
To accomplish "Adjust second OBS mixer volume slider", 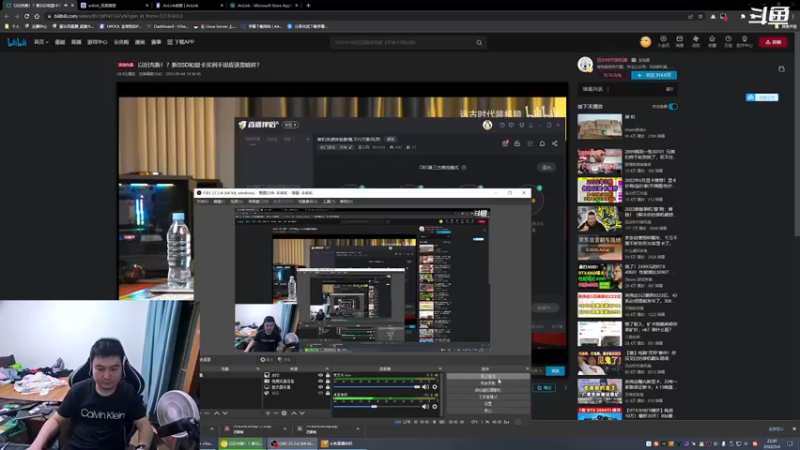I will pyautogui.click(x=377, y=407).
